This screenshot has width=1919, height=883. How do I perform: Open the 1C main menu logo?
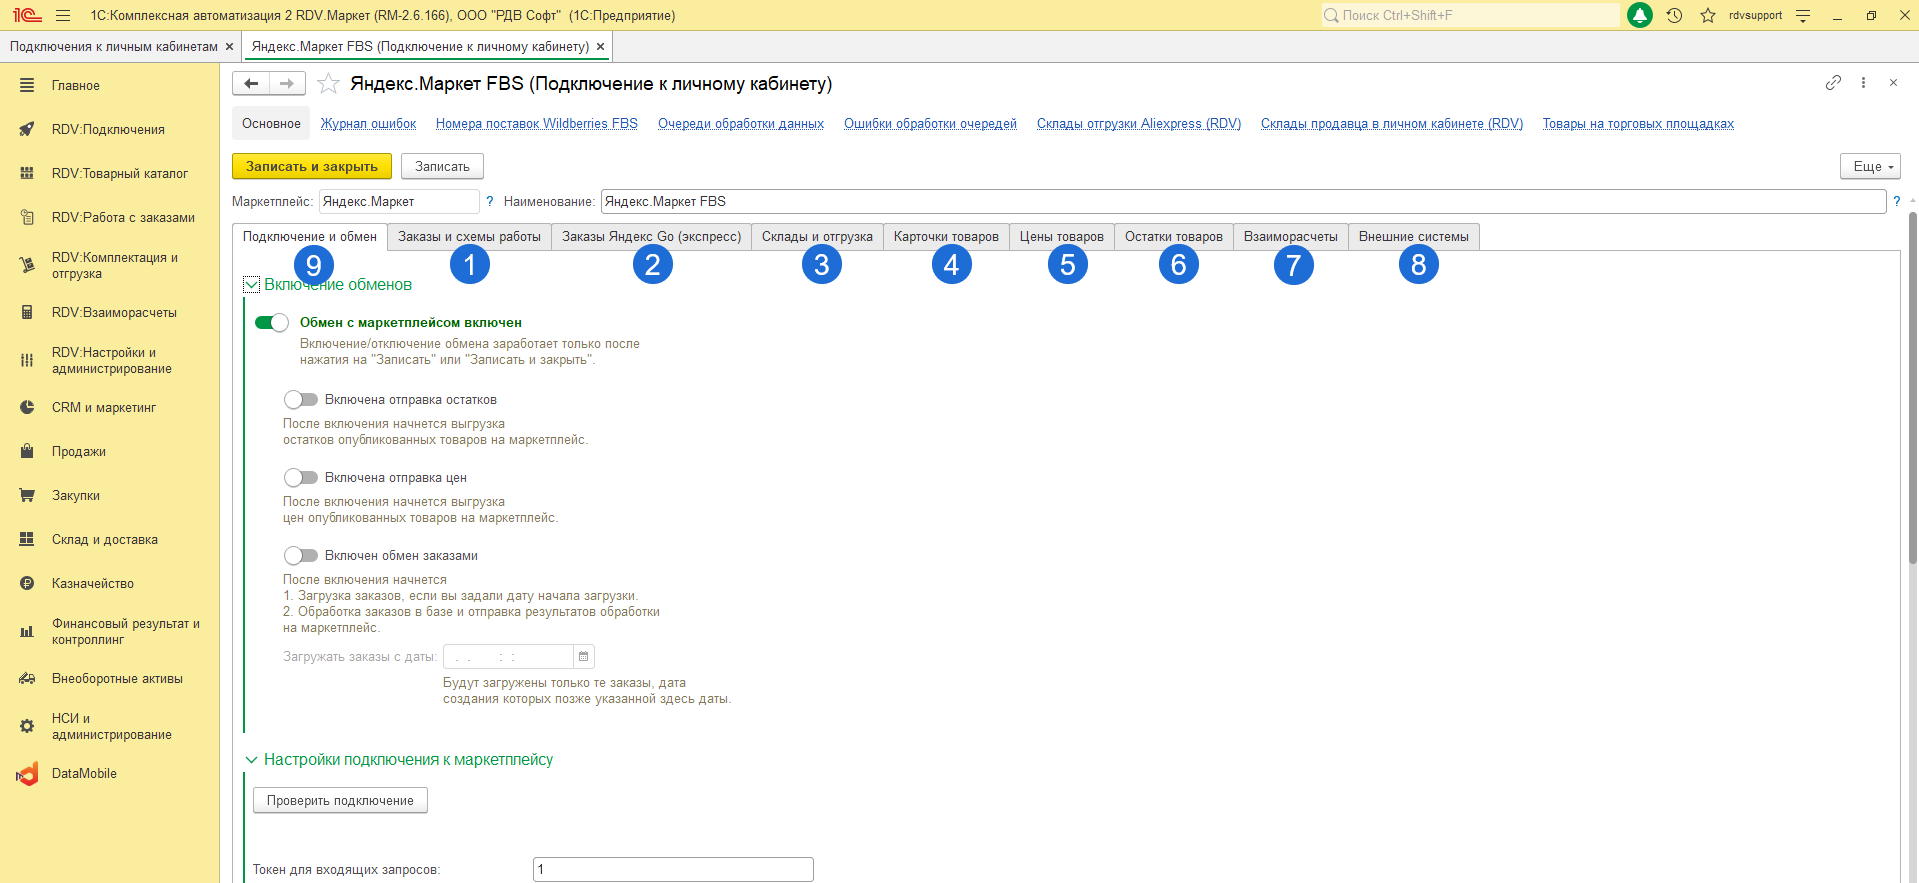click(27, 15)
